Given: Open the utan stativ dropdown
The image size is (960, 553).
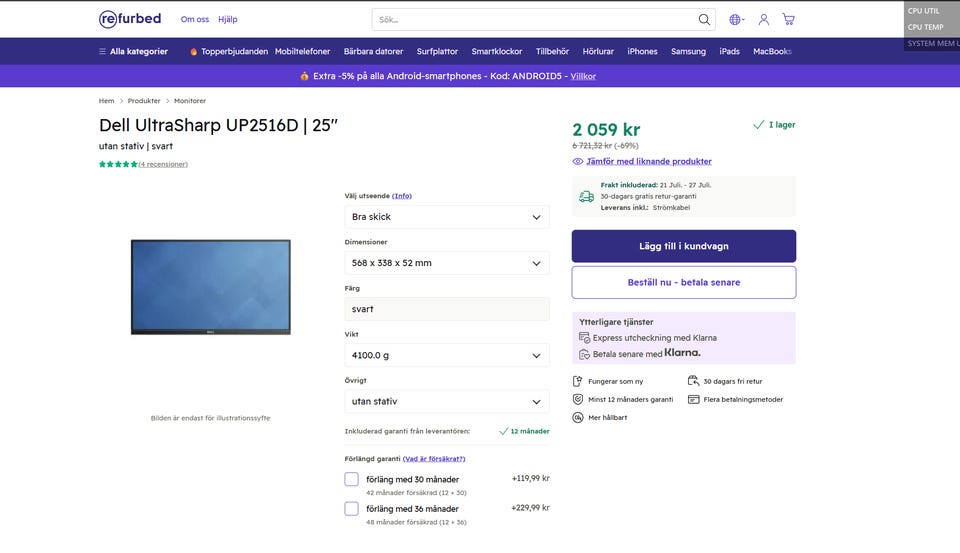Looking at the screenshot, I should click(x=447, y=401).
